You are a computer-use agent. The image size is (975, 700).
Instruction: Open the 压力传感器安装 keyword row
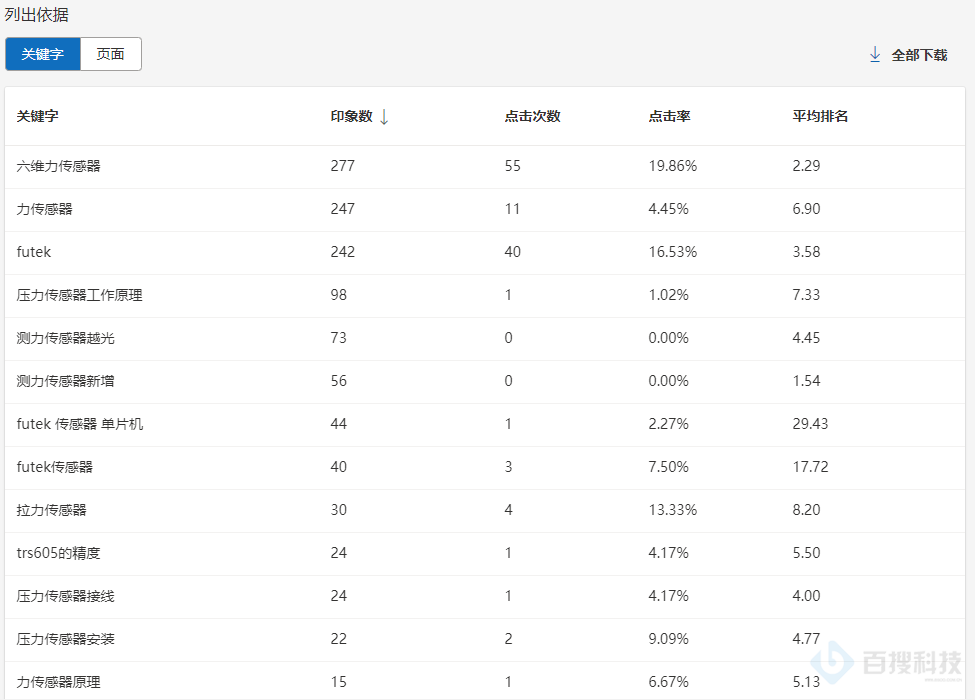click(66, 639)
